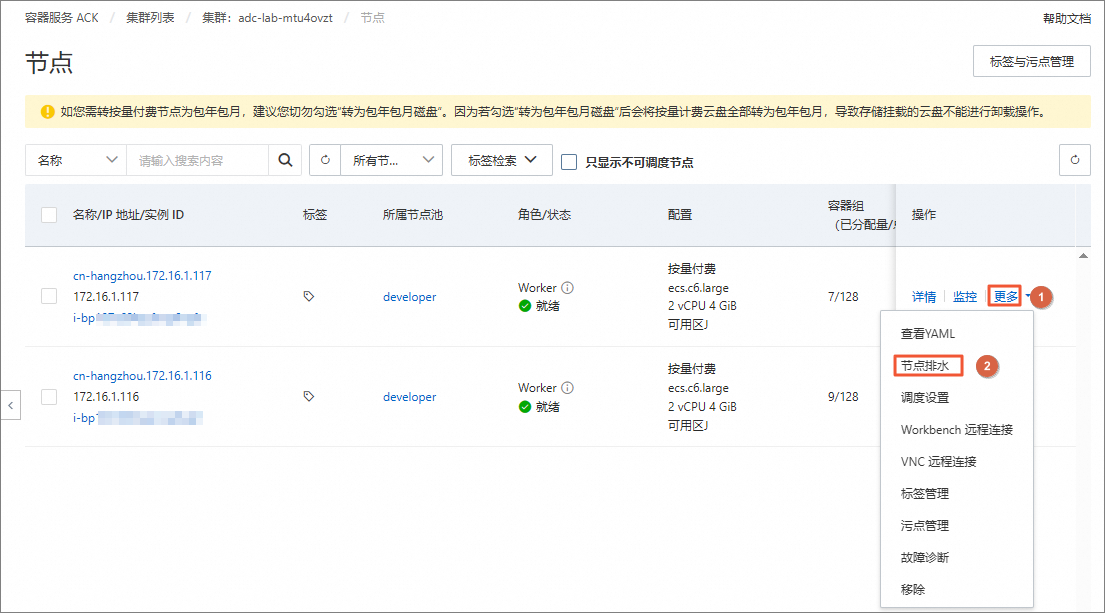Viewport: 1105px width, 613px height.
Task: Expand the collapsed left sidebar arrow
Action: [11, 405]
